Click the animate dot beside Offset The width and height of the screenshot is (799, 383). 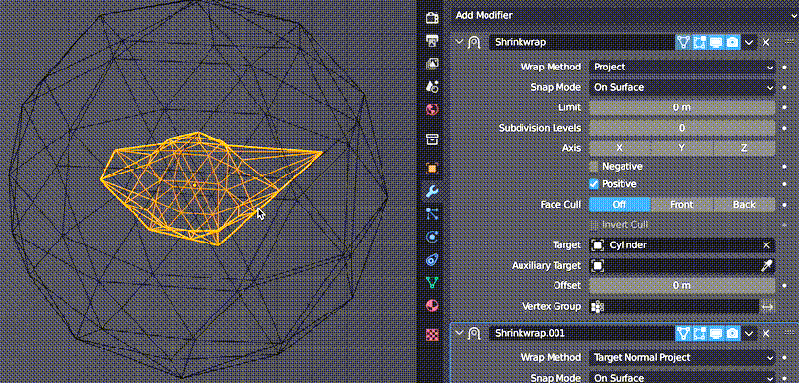[785, 286]
